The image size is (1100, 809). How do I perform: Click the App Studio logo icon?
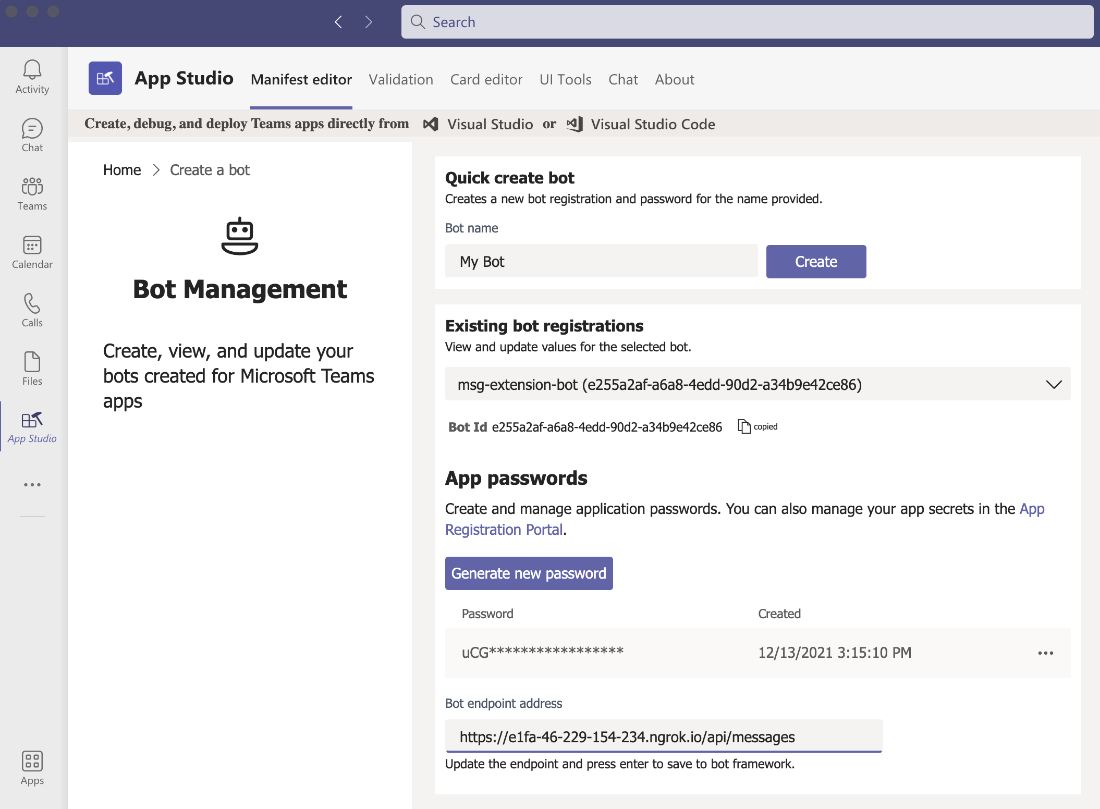(x=105, y=78)
